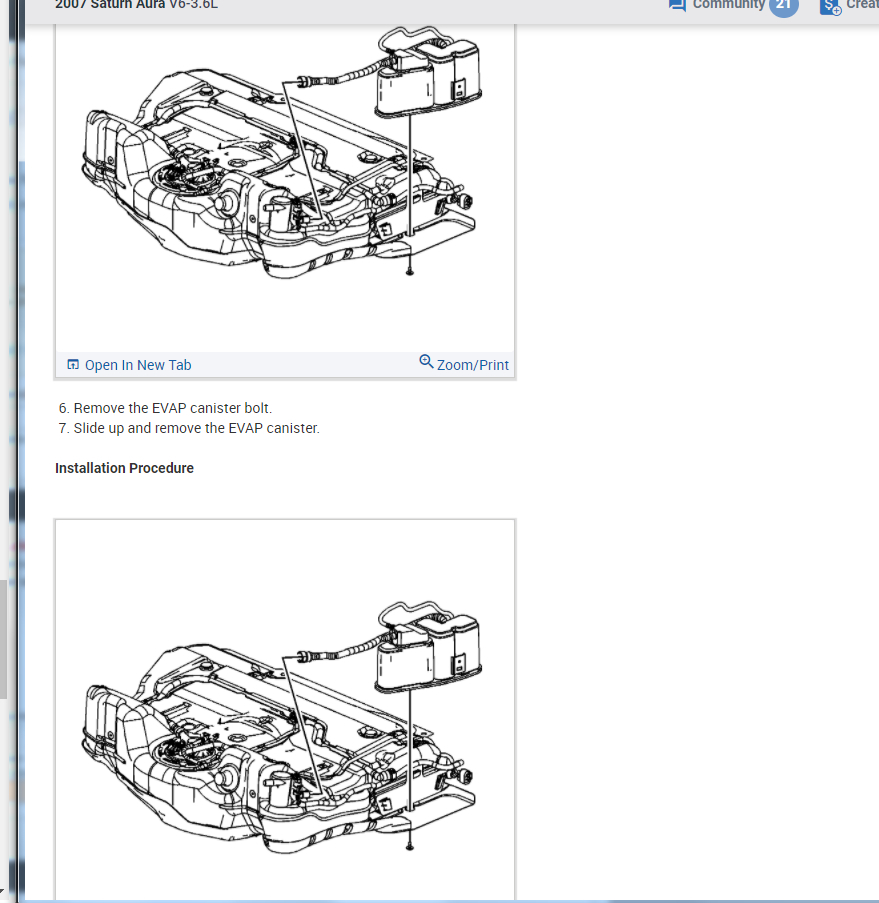Select the text 'Remove the EVAP canister bolt.'
Screen dimensions: 879x903
[x=172, y=408]
